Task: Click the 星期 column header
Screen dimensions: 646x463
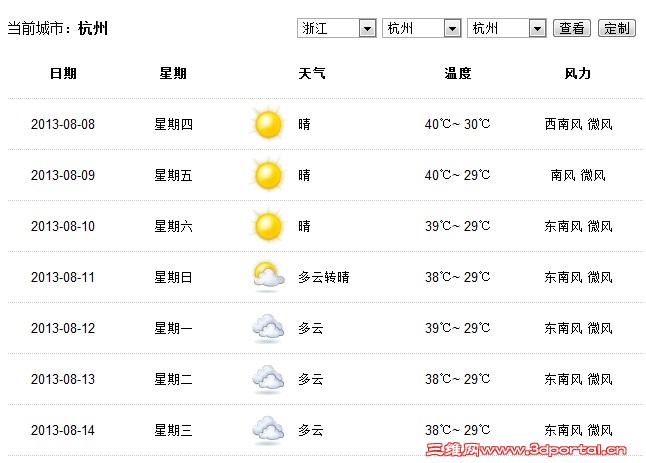Action: pyautogui.click(x=173, y=73)
